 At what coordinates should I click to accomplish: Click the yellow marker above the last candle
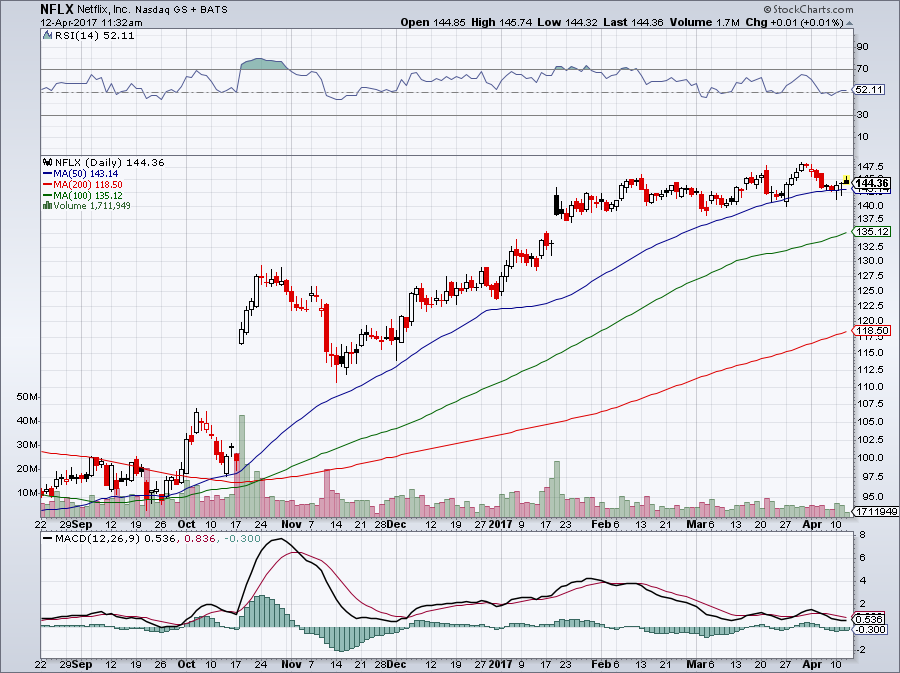tap(846, 179)
